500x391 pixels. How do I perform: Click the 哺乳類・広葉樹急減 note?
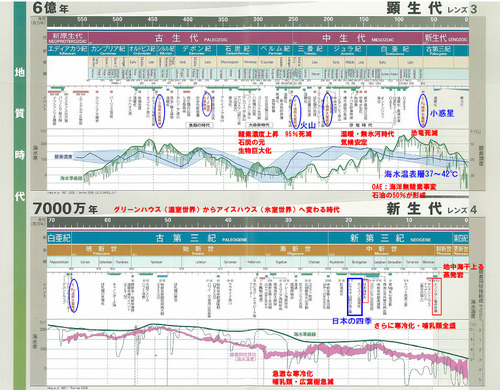click(x=303, y=382)
